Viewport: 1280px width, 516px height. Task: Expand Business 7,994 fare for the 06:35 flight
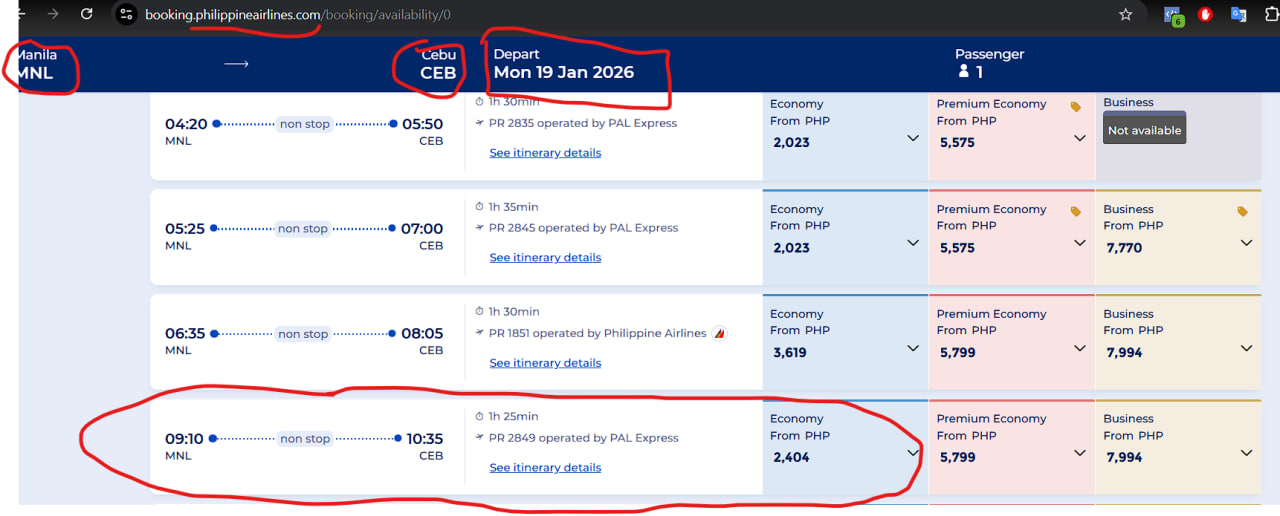(x=1246, y=348)
